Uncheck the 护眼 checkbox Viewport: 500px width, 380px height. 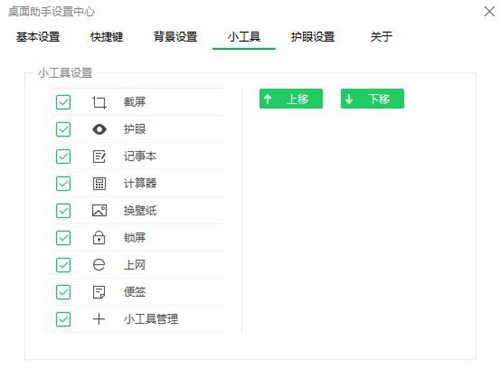pos(63,129)
